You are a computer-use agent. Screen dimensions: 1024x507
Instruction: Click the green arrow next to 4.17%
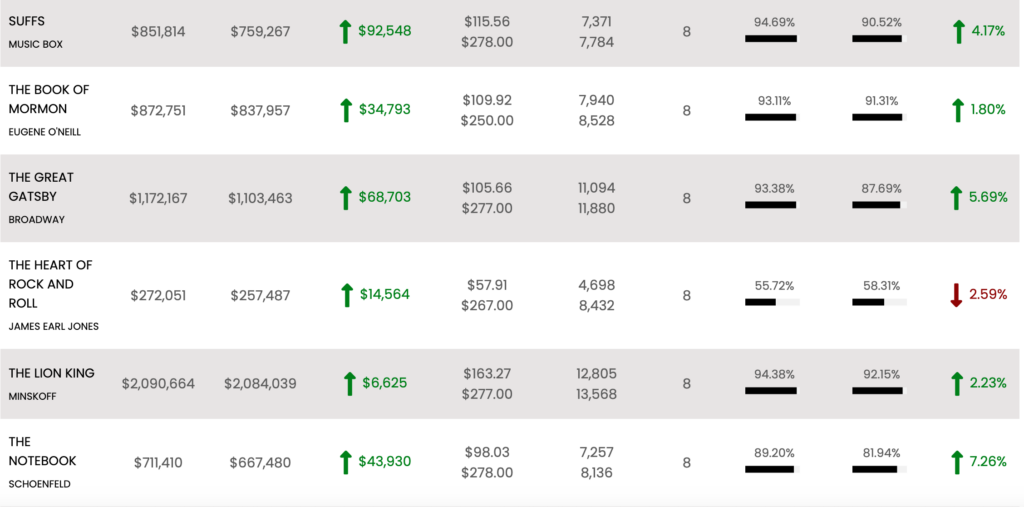point(958,32)
